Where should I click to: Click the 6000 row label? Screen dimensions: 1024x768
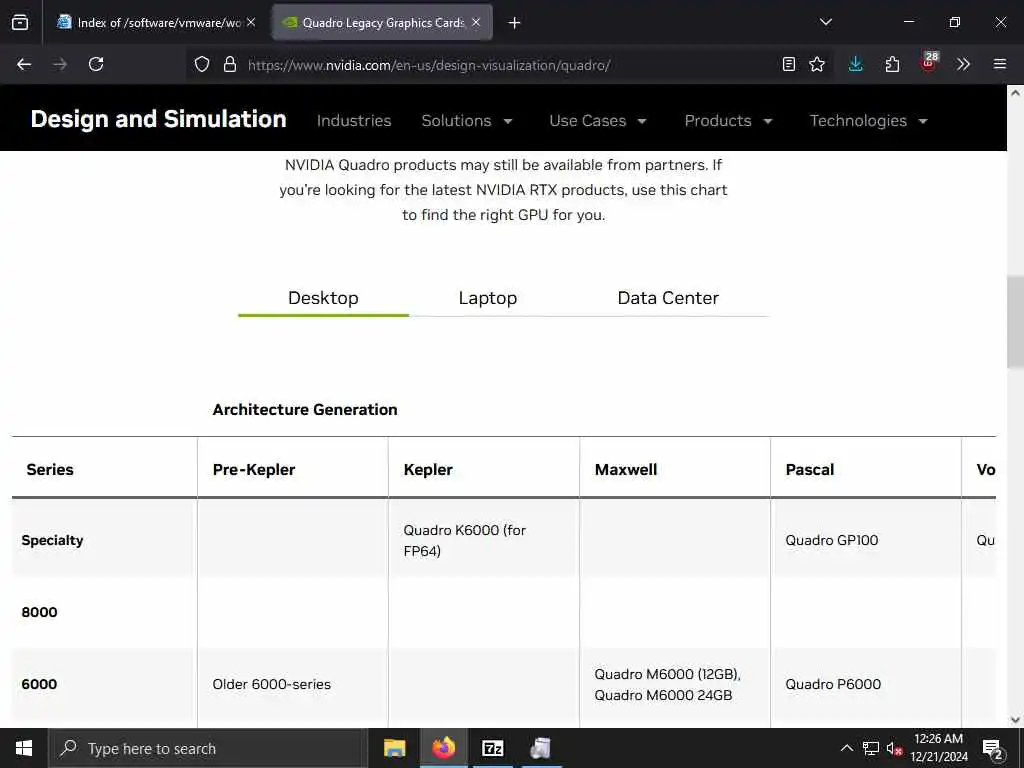[x=39, y=684]
